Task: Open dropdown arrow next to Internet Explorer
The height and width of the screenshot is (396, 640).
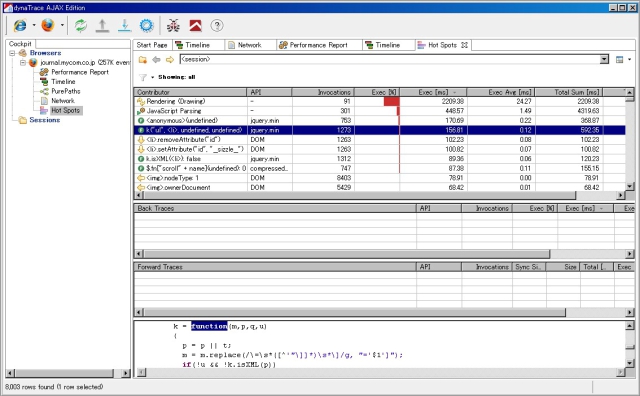Action: pos(34,25)
